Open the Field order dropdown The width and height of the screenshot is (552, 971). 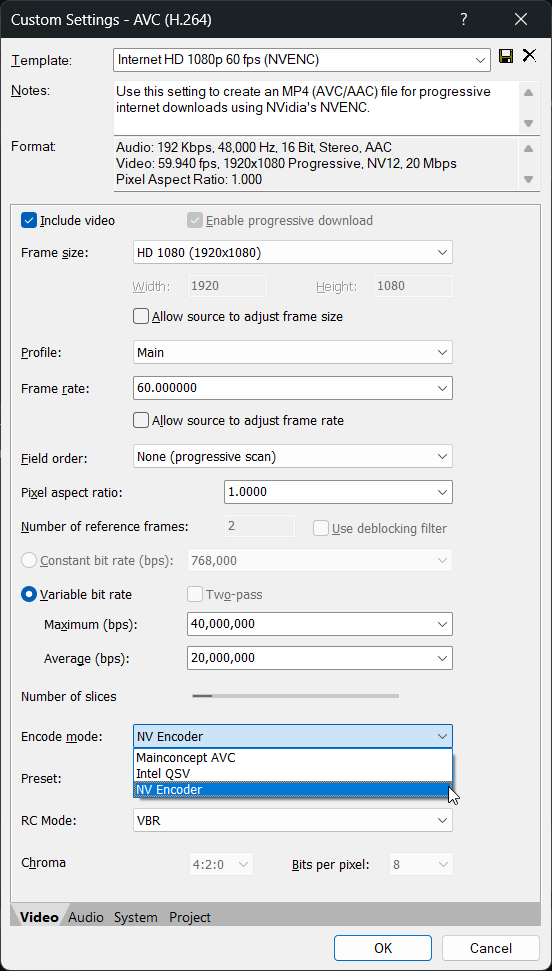[292, 456]
